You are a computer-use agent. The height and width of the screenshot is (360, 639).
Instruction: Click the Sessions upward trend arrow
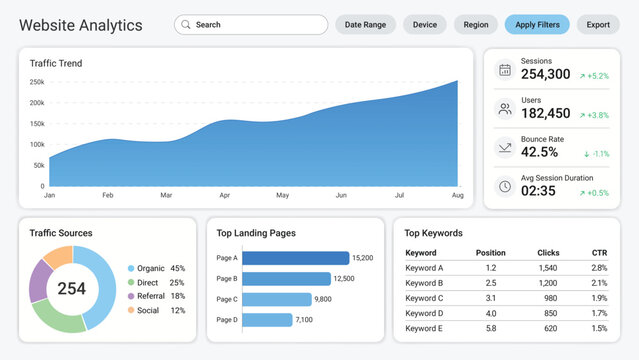[582, 76]
